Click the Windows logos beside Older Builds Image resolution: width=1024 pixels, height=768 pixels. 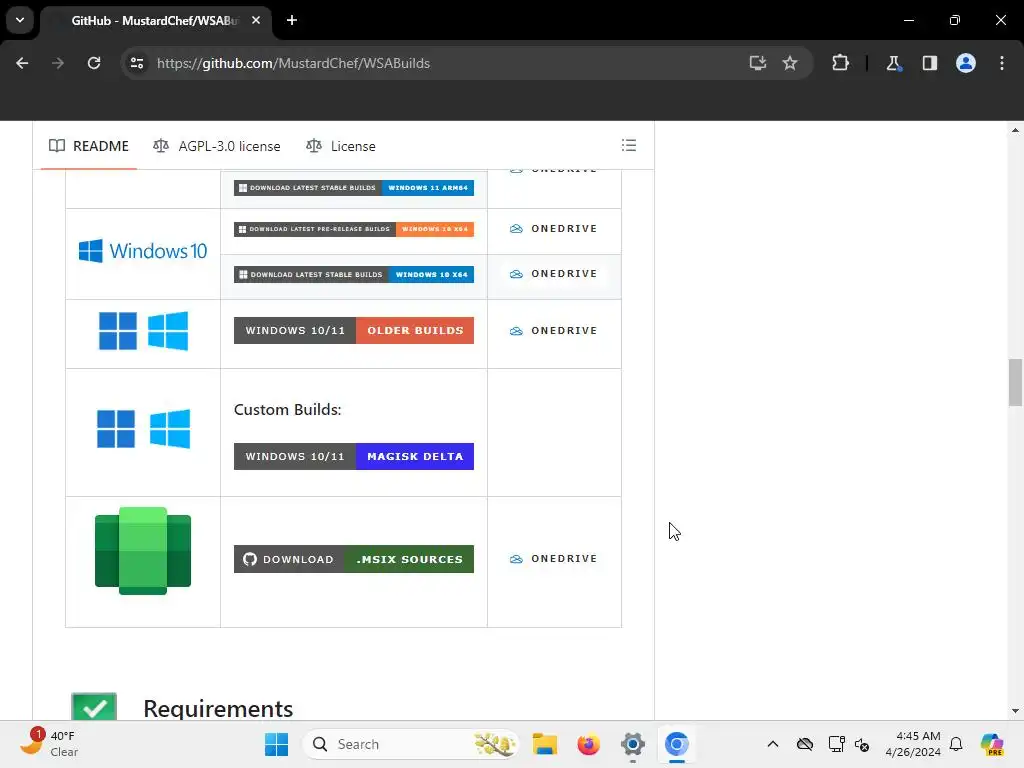pos(143,331)
